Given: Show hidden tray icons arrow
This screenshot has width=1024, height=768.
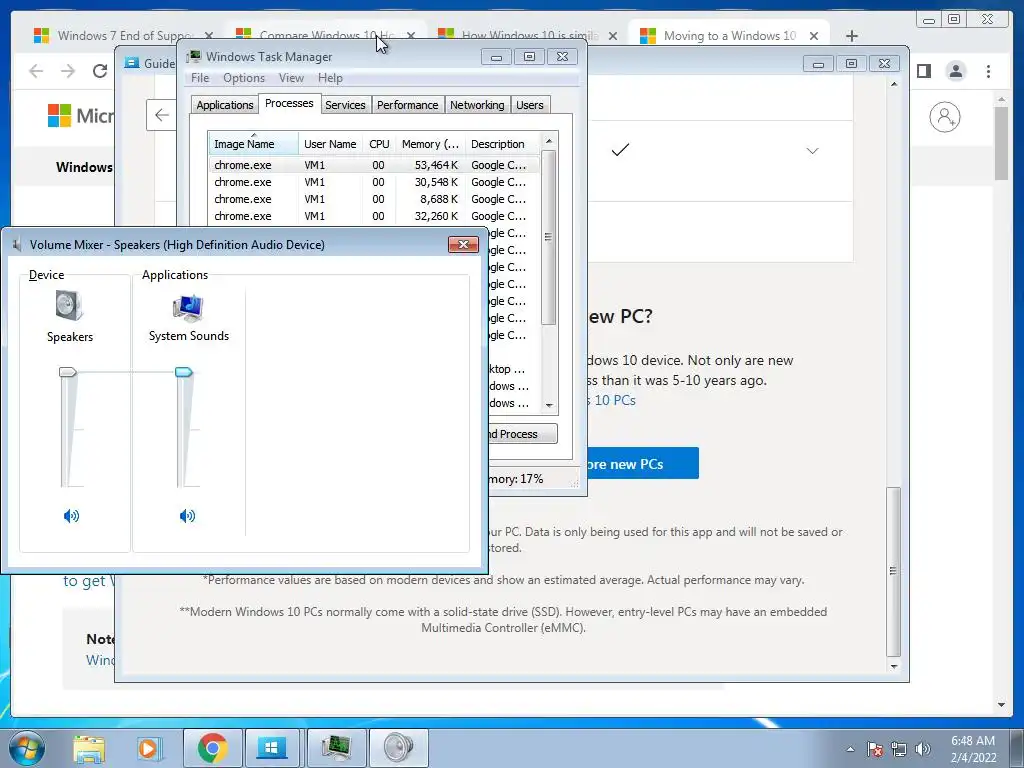Looking at the screenshot, I should [x=850, y=749].
